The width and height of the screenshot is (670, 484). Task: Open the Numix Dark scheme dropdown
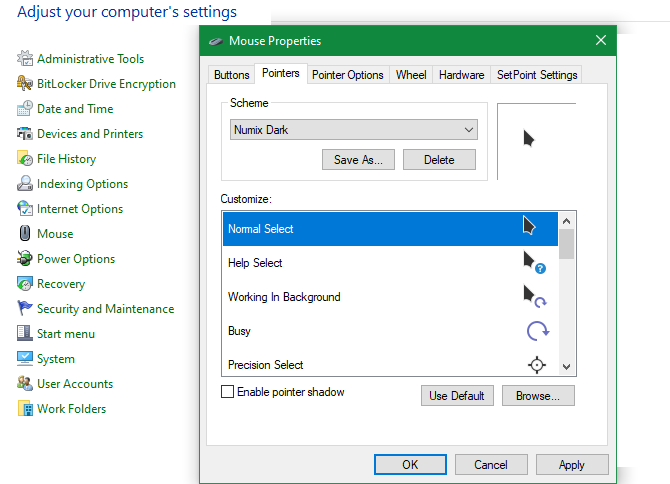(x=353, y=129)
